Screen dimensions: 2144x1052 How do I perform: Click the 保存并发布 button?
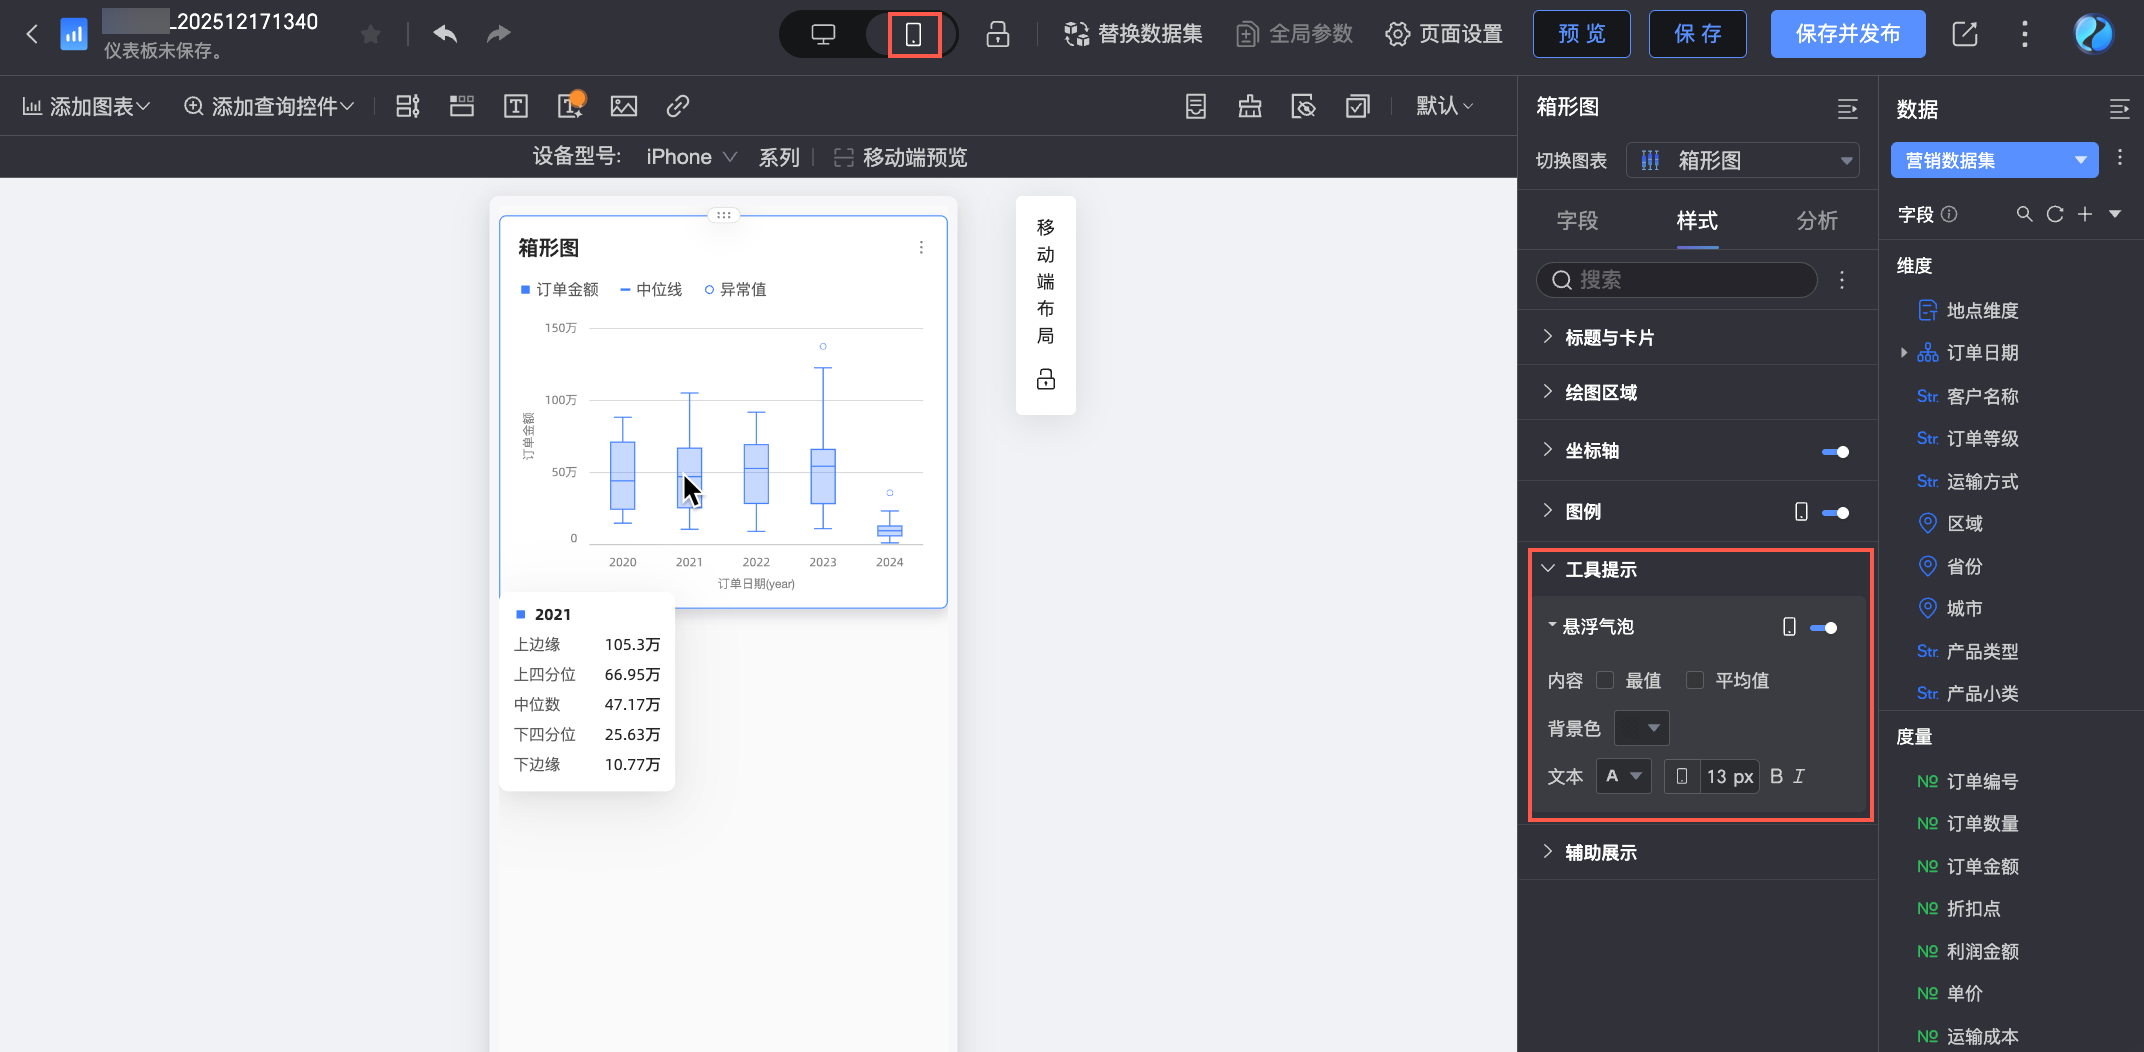click(1848, 34)
